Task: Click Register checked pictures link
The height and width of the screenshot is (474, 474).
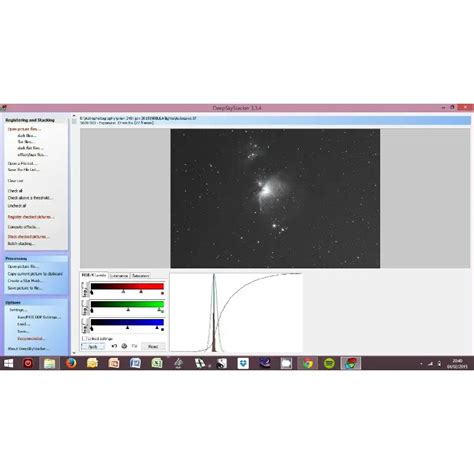Action: pos(31,217)
